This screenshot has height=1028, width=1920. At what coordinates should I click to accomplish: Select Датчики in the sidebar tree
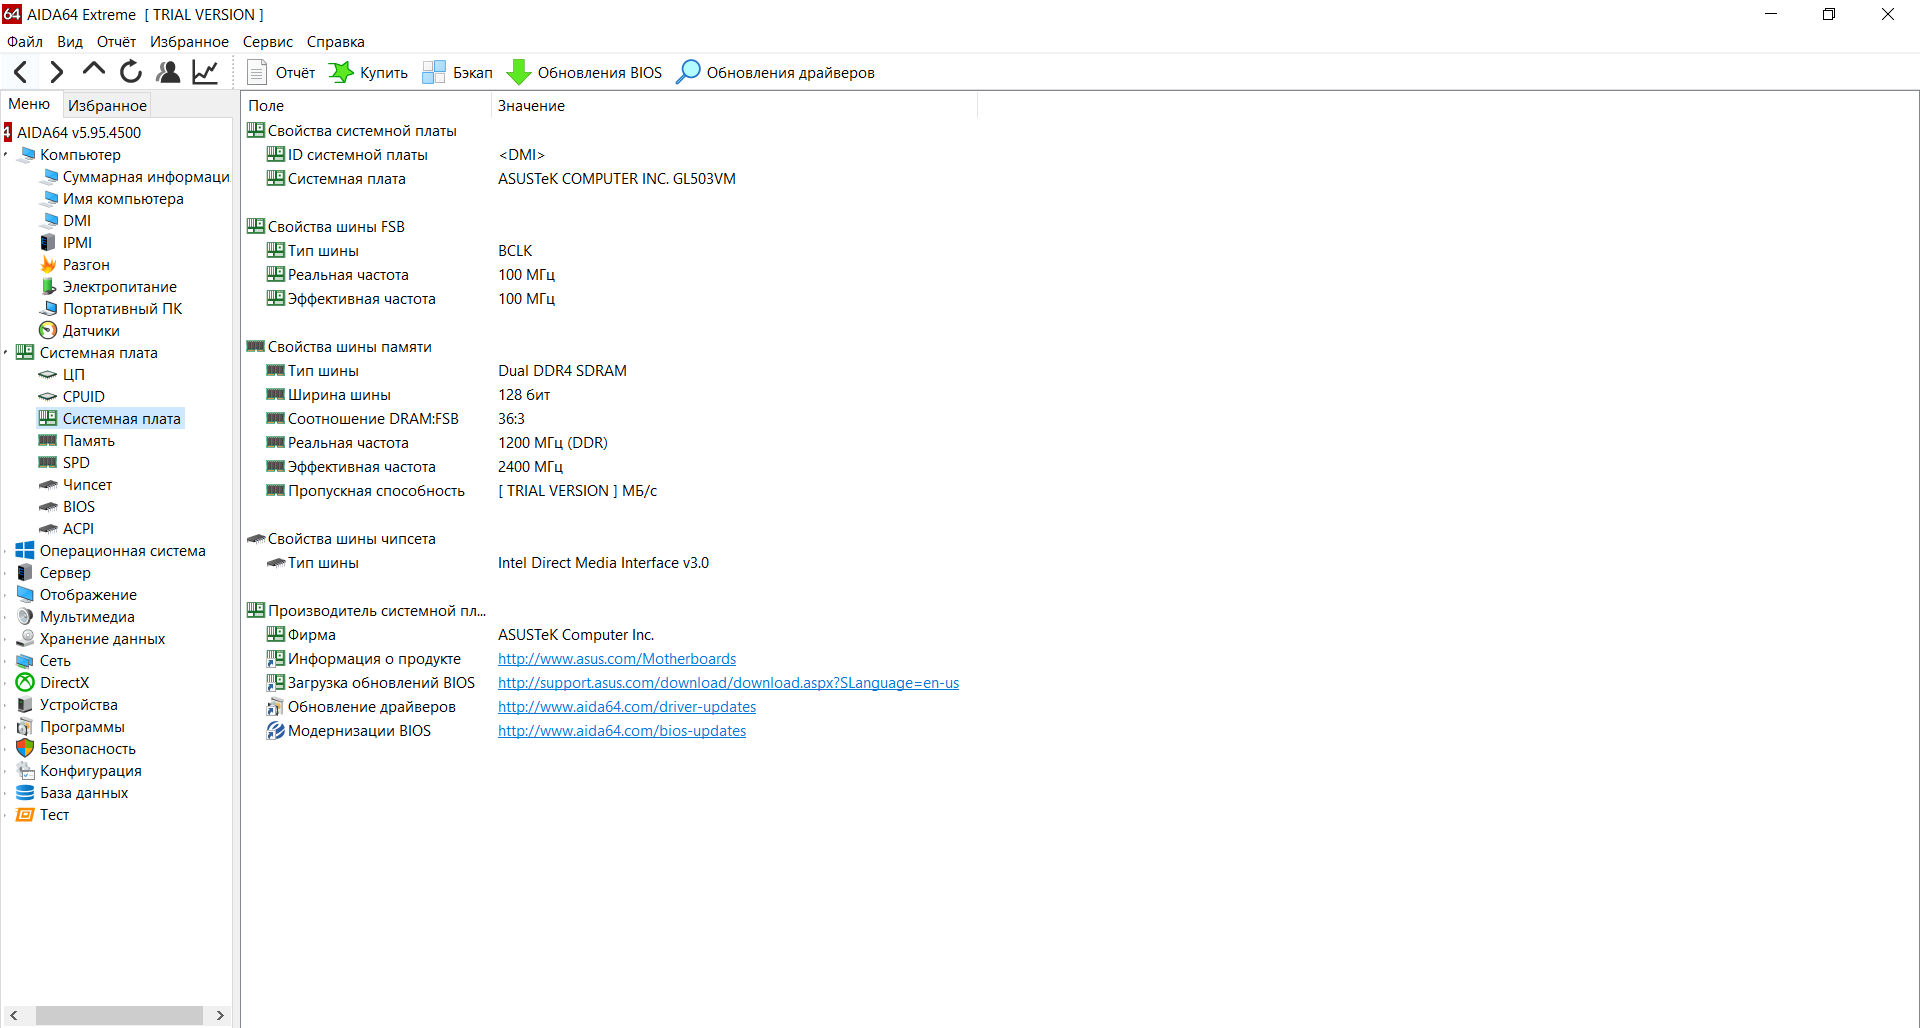click(x=91, y=331)
